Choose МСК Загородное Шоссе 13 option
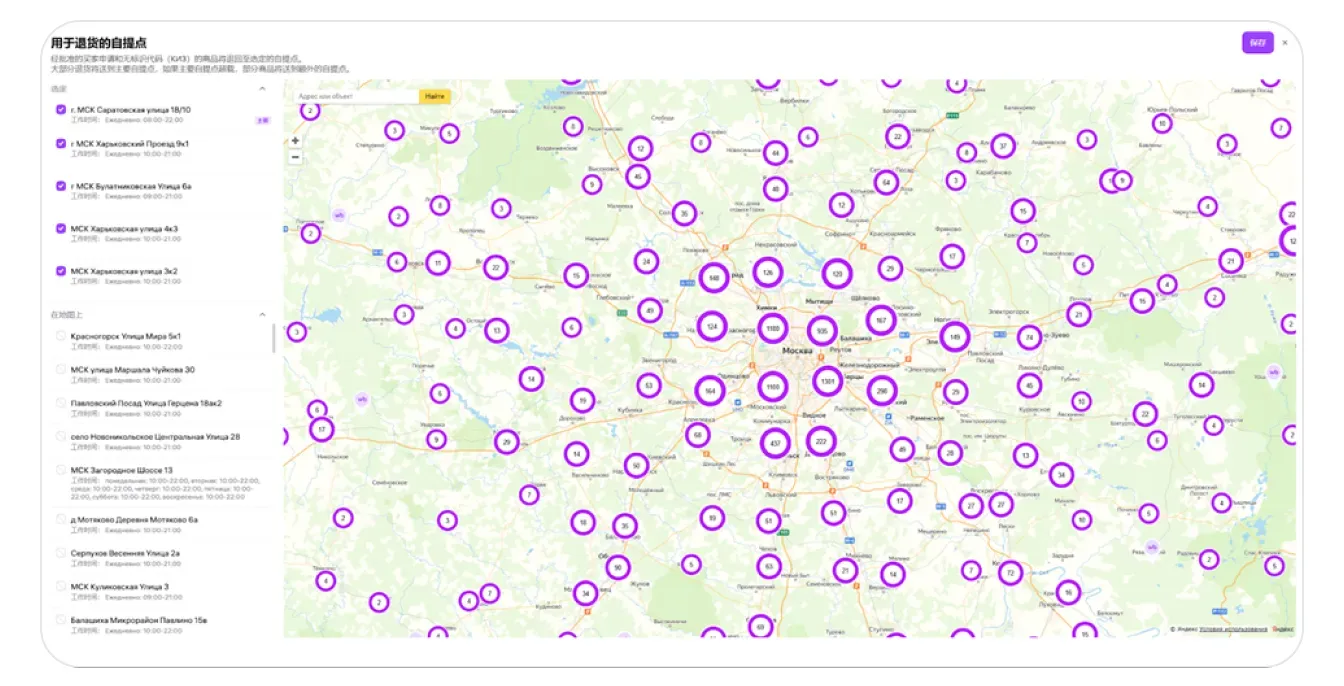Screen dimensions: 1344x686 coord(62,470)
